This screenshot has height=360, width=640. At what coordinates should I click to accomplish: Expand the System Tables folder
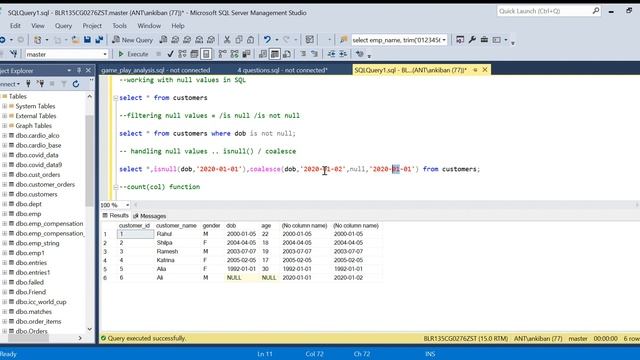4,106
